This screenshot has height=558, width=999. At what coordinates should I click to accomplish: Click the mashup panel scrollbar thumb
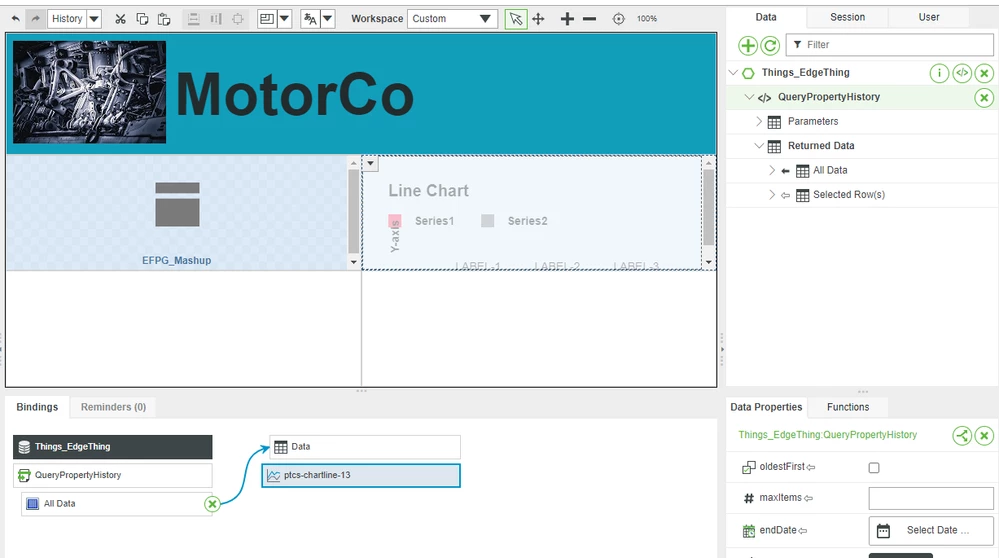click(x=354, y=212)
